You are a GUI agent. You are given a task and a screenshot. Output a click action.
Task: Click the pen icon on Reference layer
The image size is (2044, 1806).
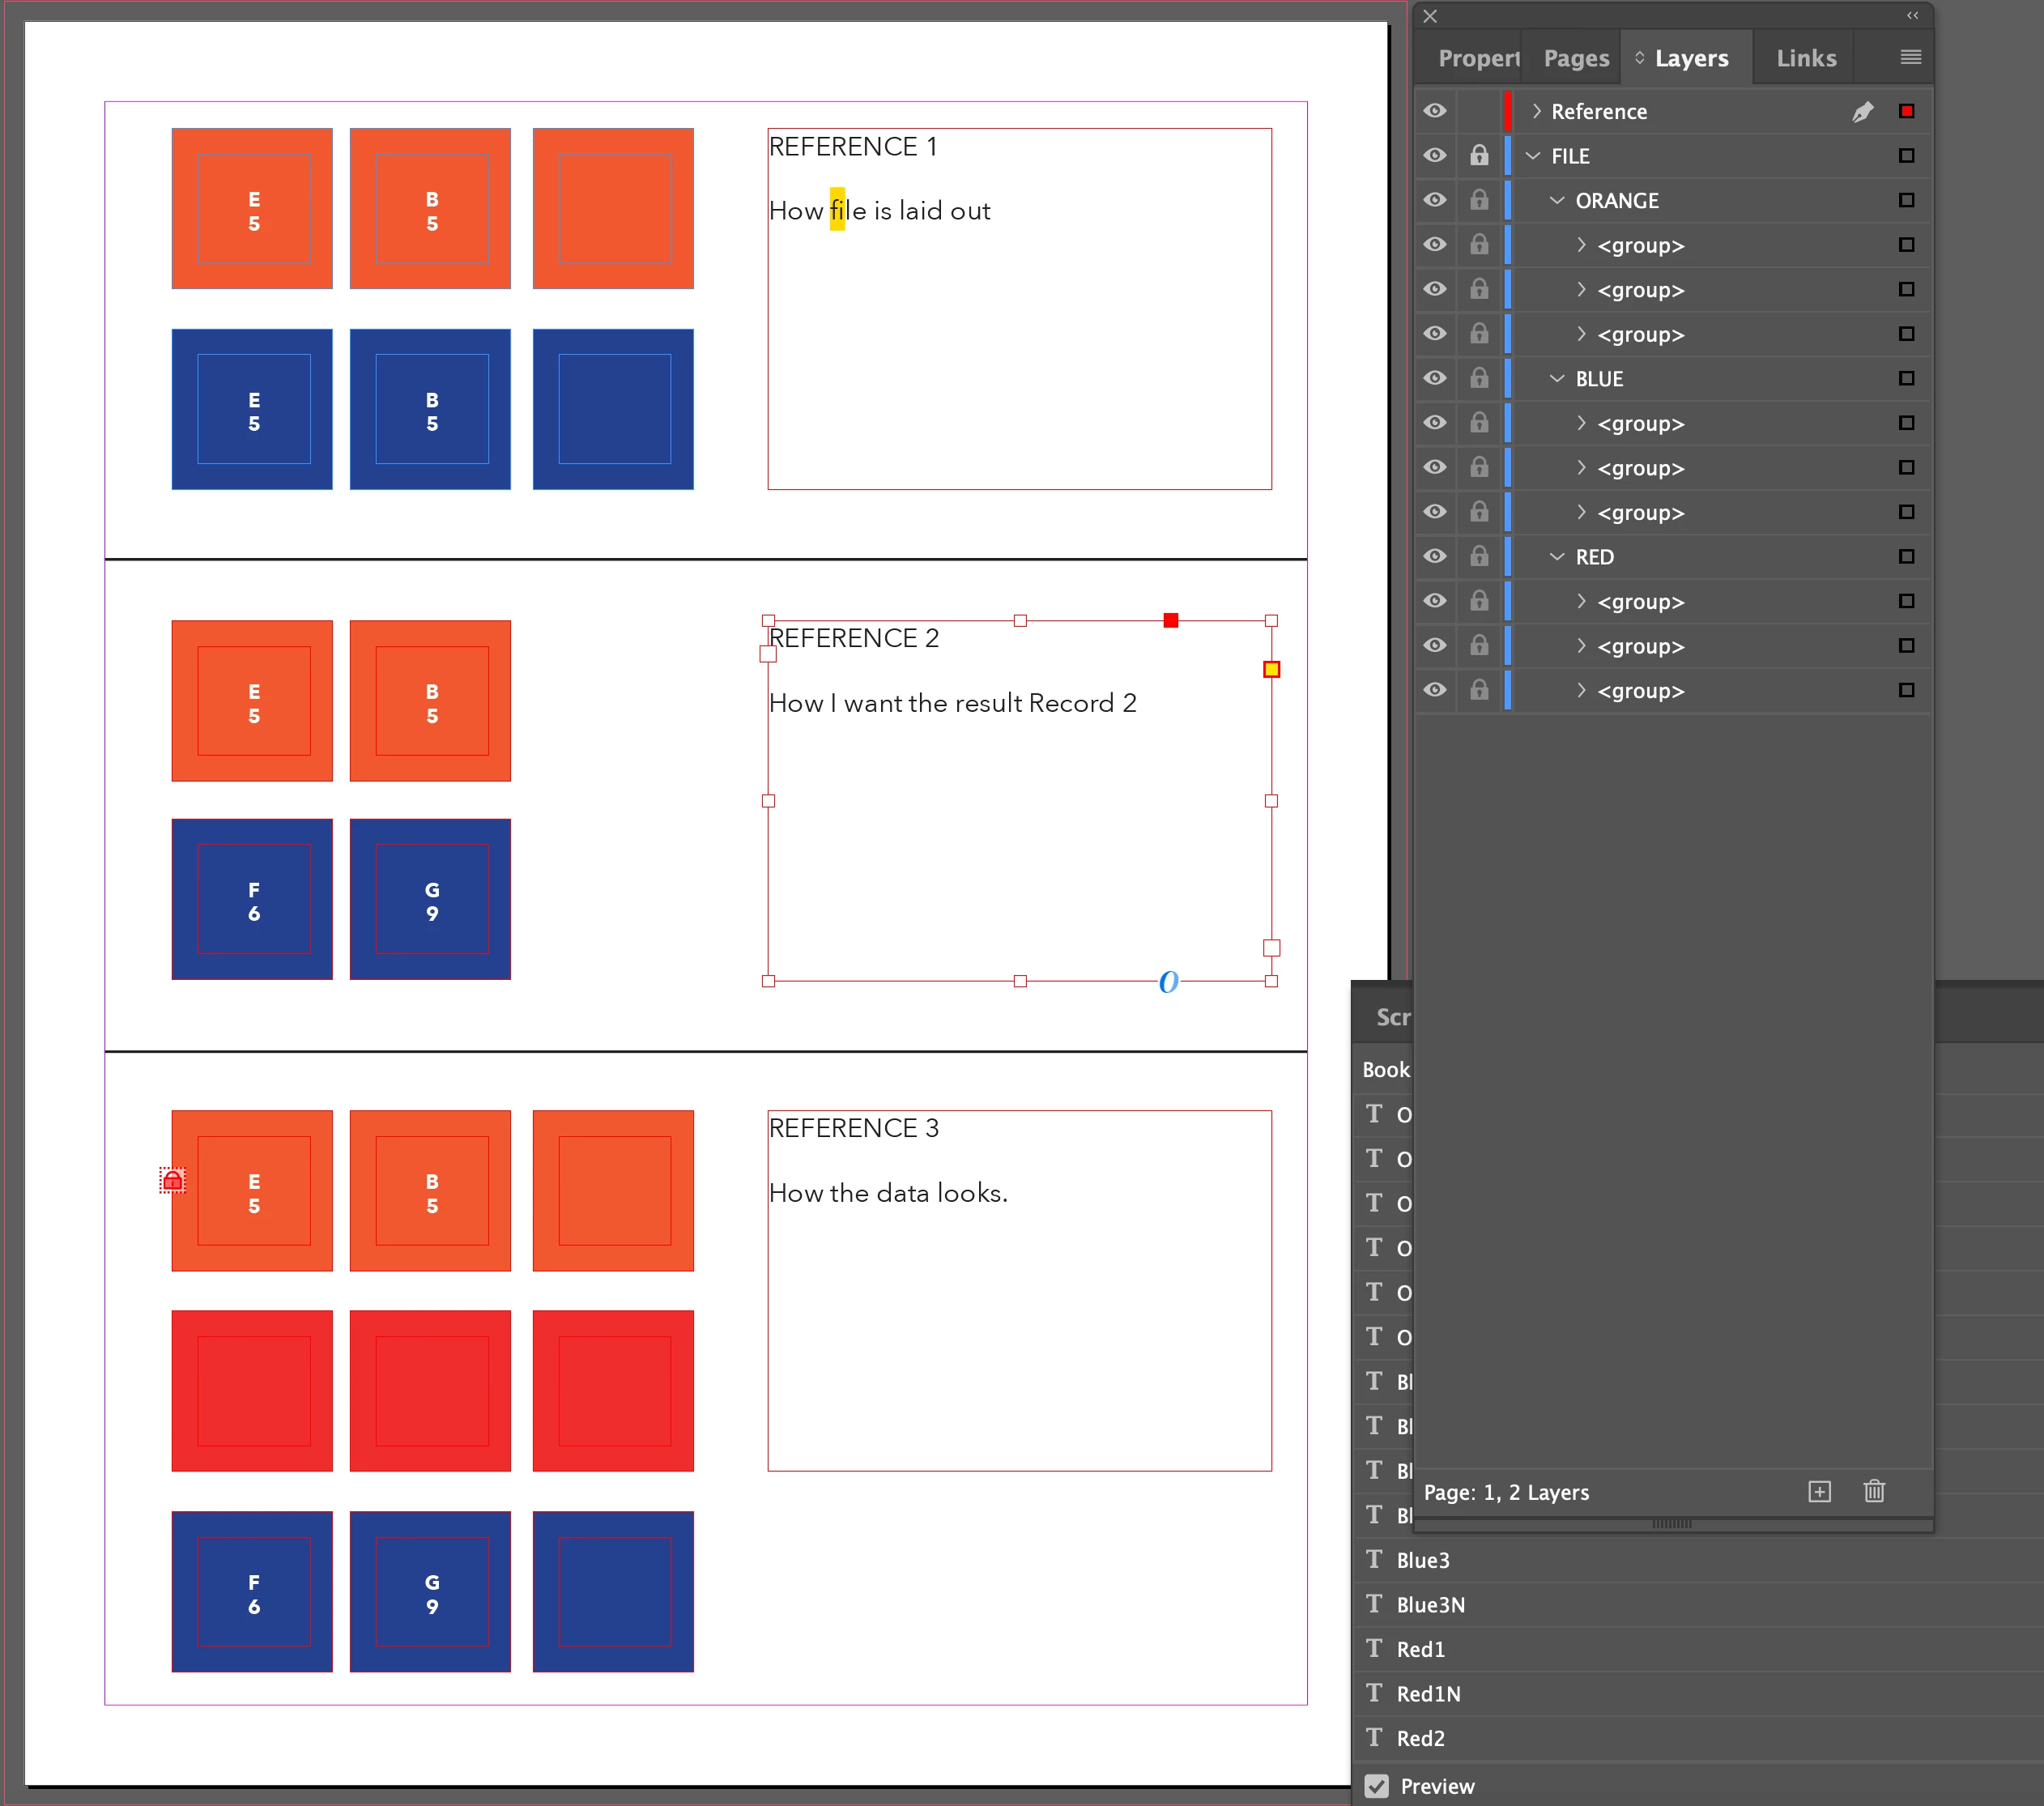[1861, 112]
